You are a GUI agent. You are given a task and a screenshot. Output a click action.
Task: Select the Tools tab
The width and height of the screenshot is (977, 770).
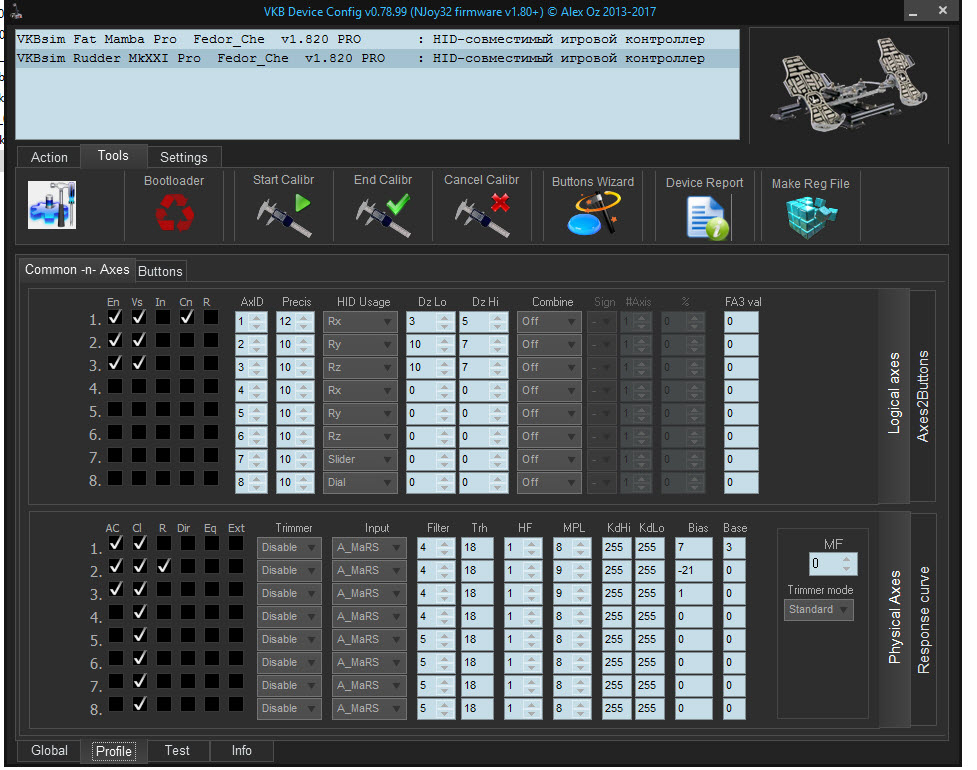pyautogui.click(x=113, y=156)
